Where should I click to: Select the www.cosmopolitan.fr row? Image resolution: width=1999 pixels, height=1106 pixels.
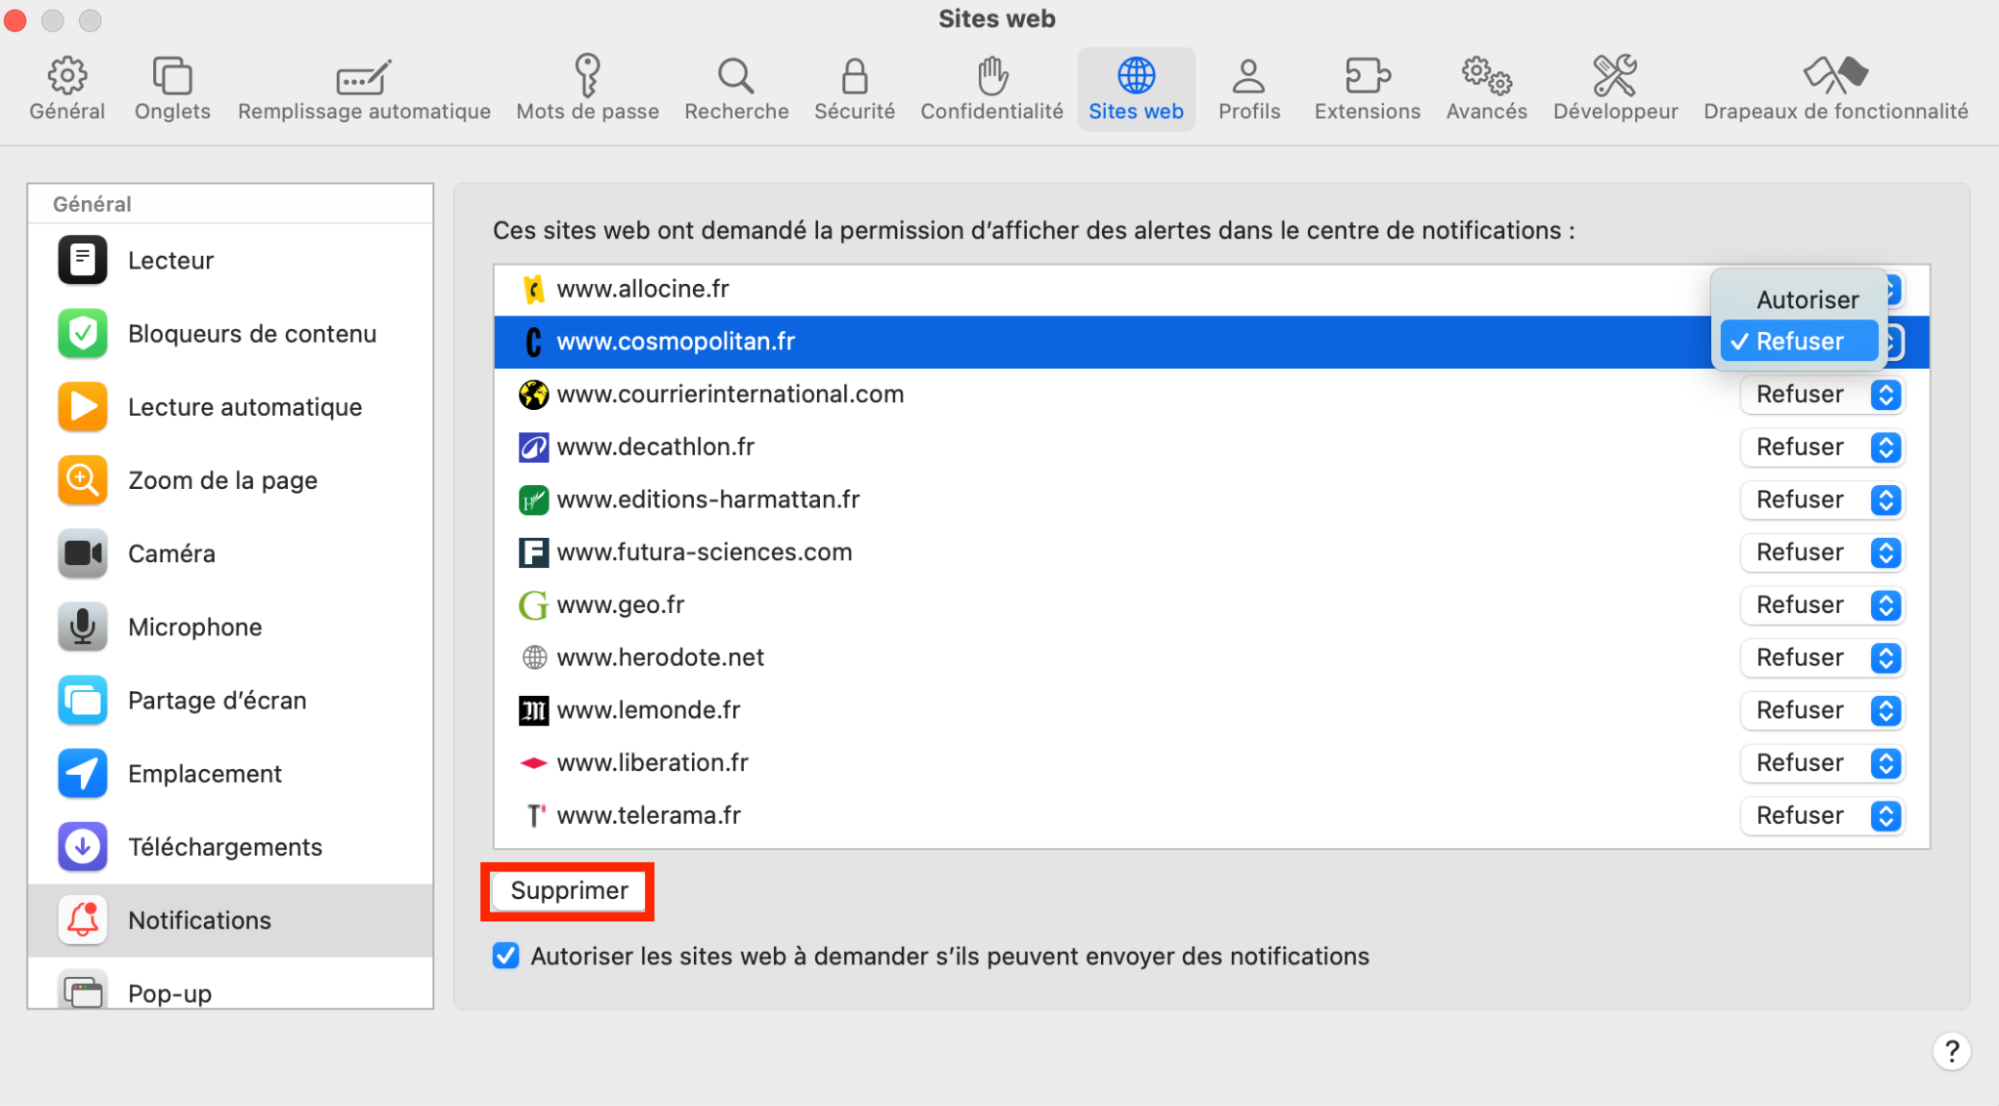point(1211,342)
